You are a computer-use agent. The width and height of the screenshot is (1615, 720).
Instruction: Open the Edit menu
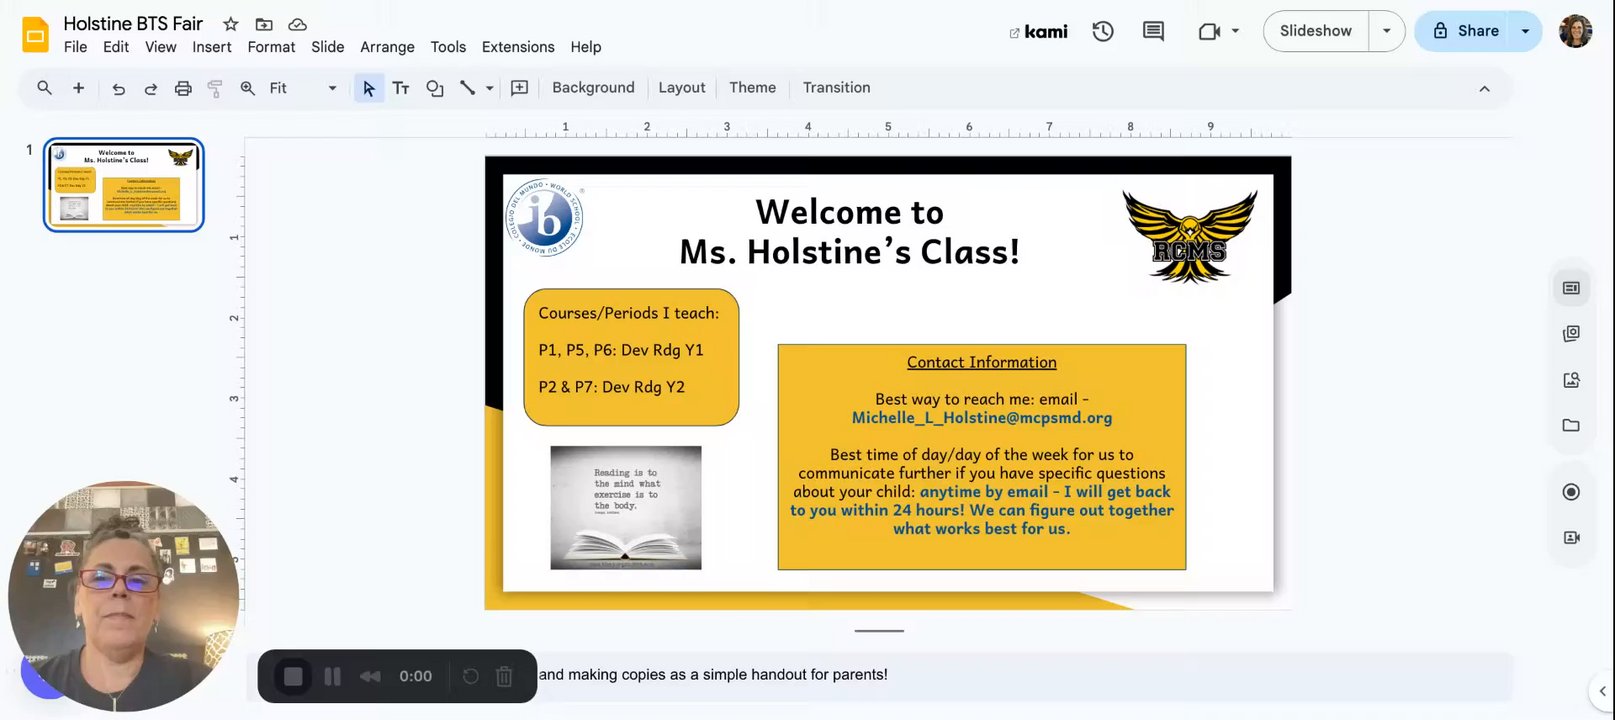(116, 47)
